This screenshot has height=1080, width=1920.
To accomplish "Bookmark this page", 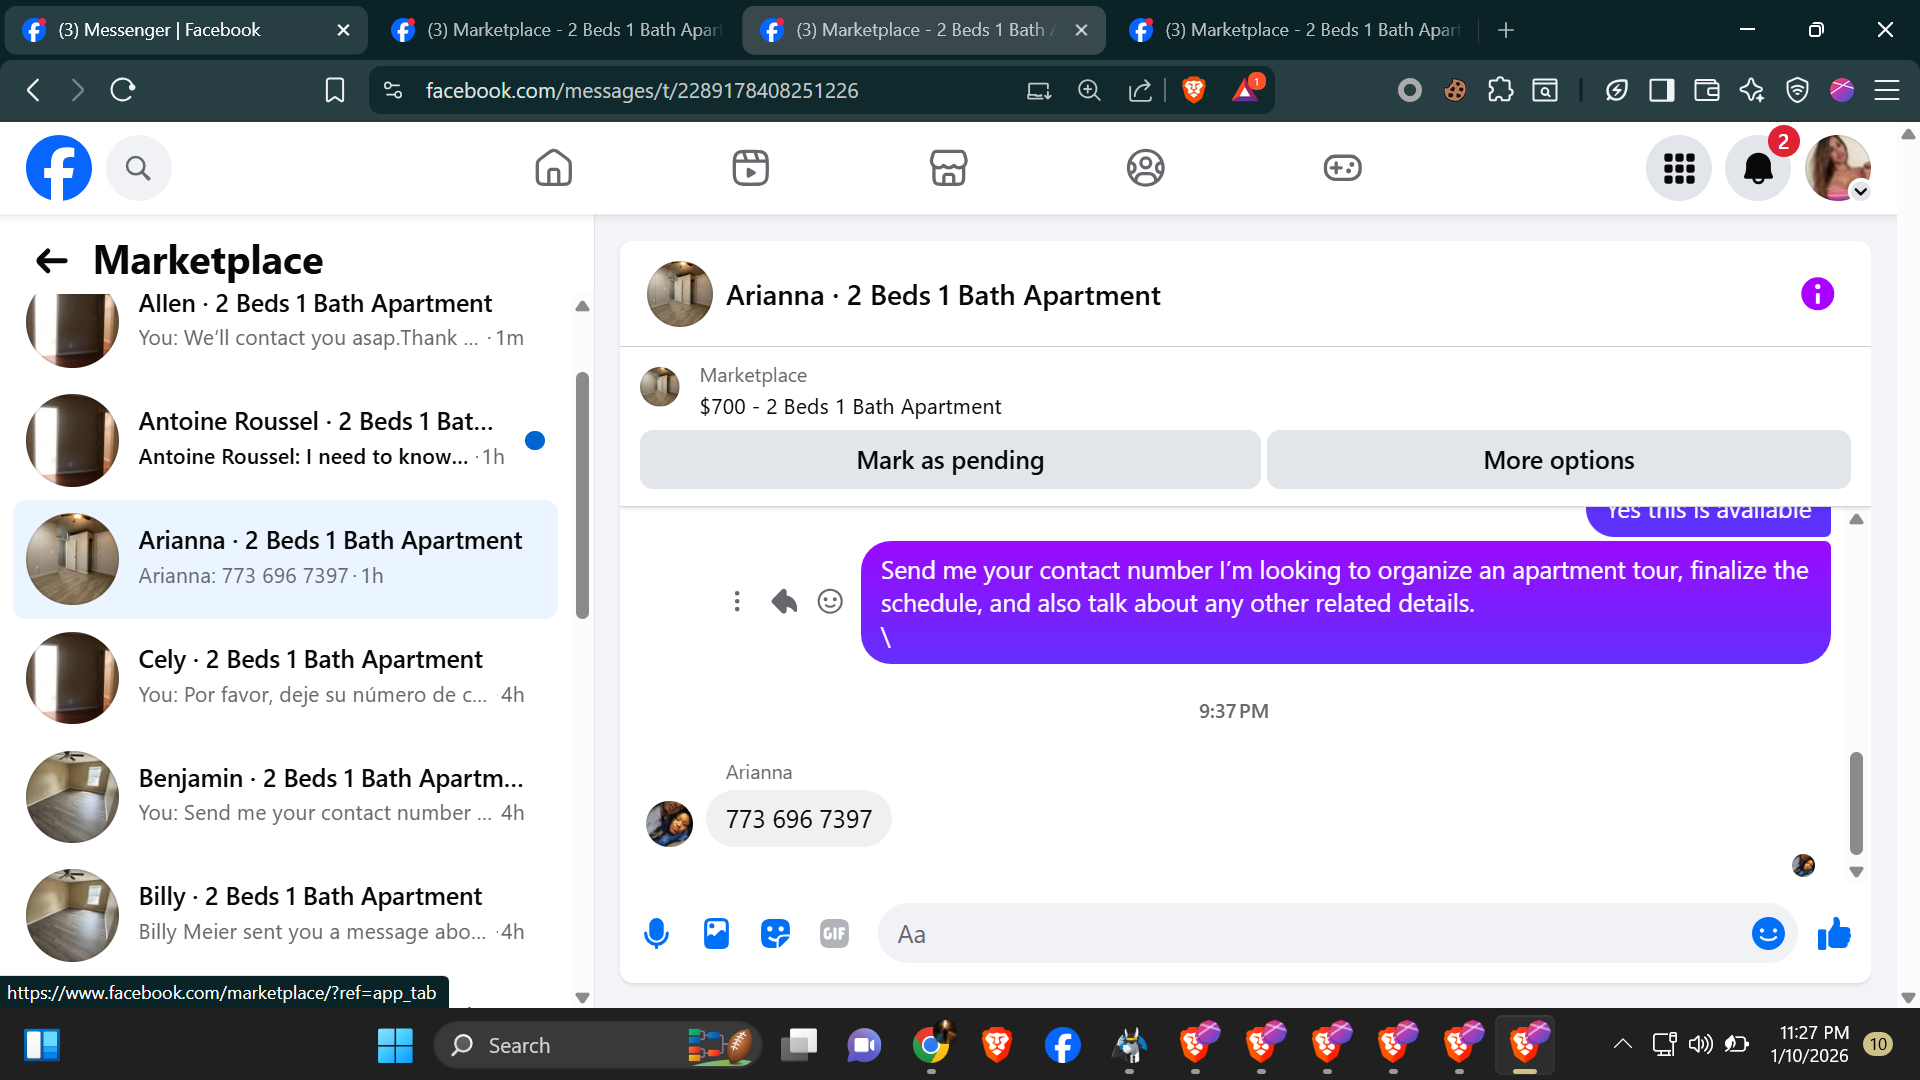I will (x=335, y=90).
